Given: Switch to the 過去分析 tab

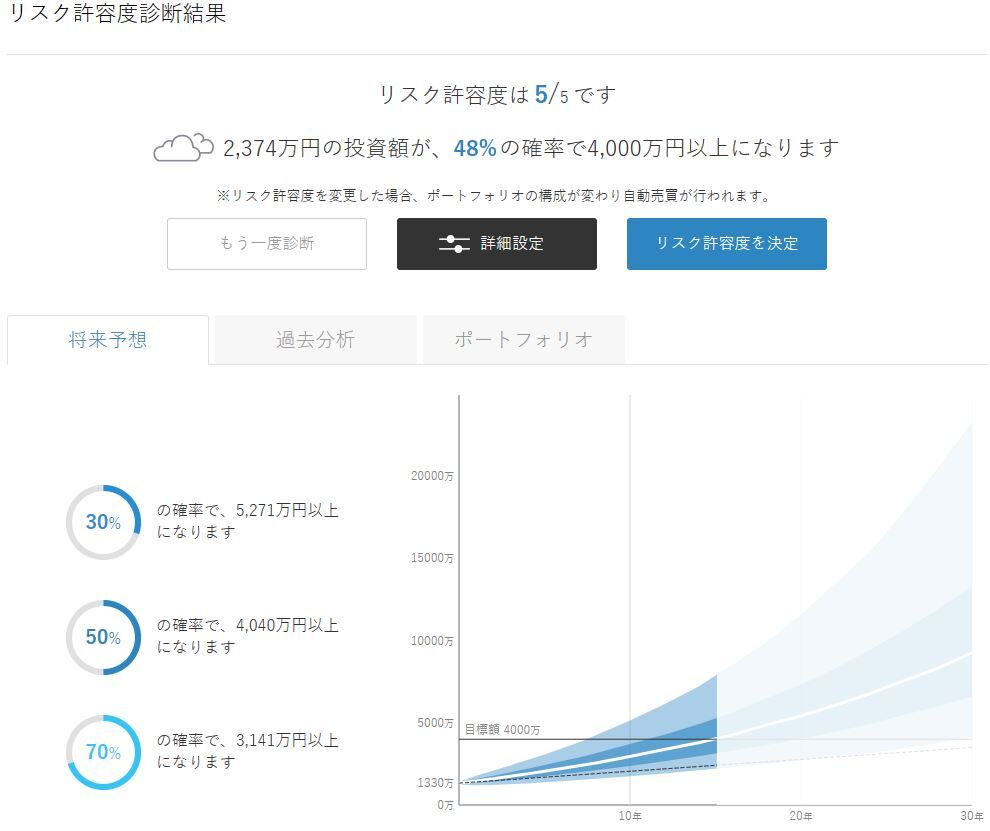Looking at the screenshot, I should point(315,340).
